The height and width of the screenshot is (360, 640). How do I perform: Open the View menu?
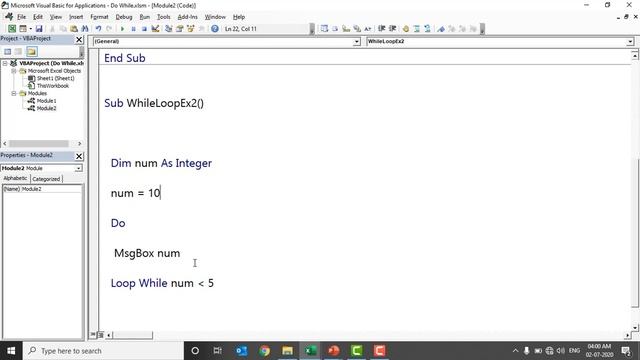[56, 17]
